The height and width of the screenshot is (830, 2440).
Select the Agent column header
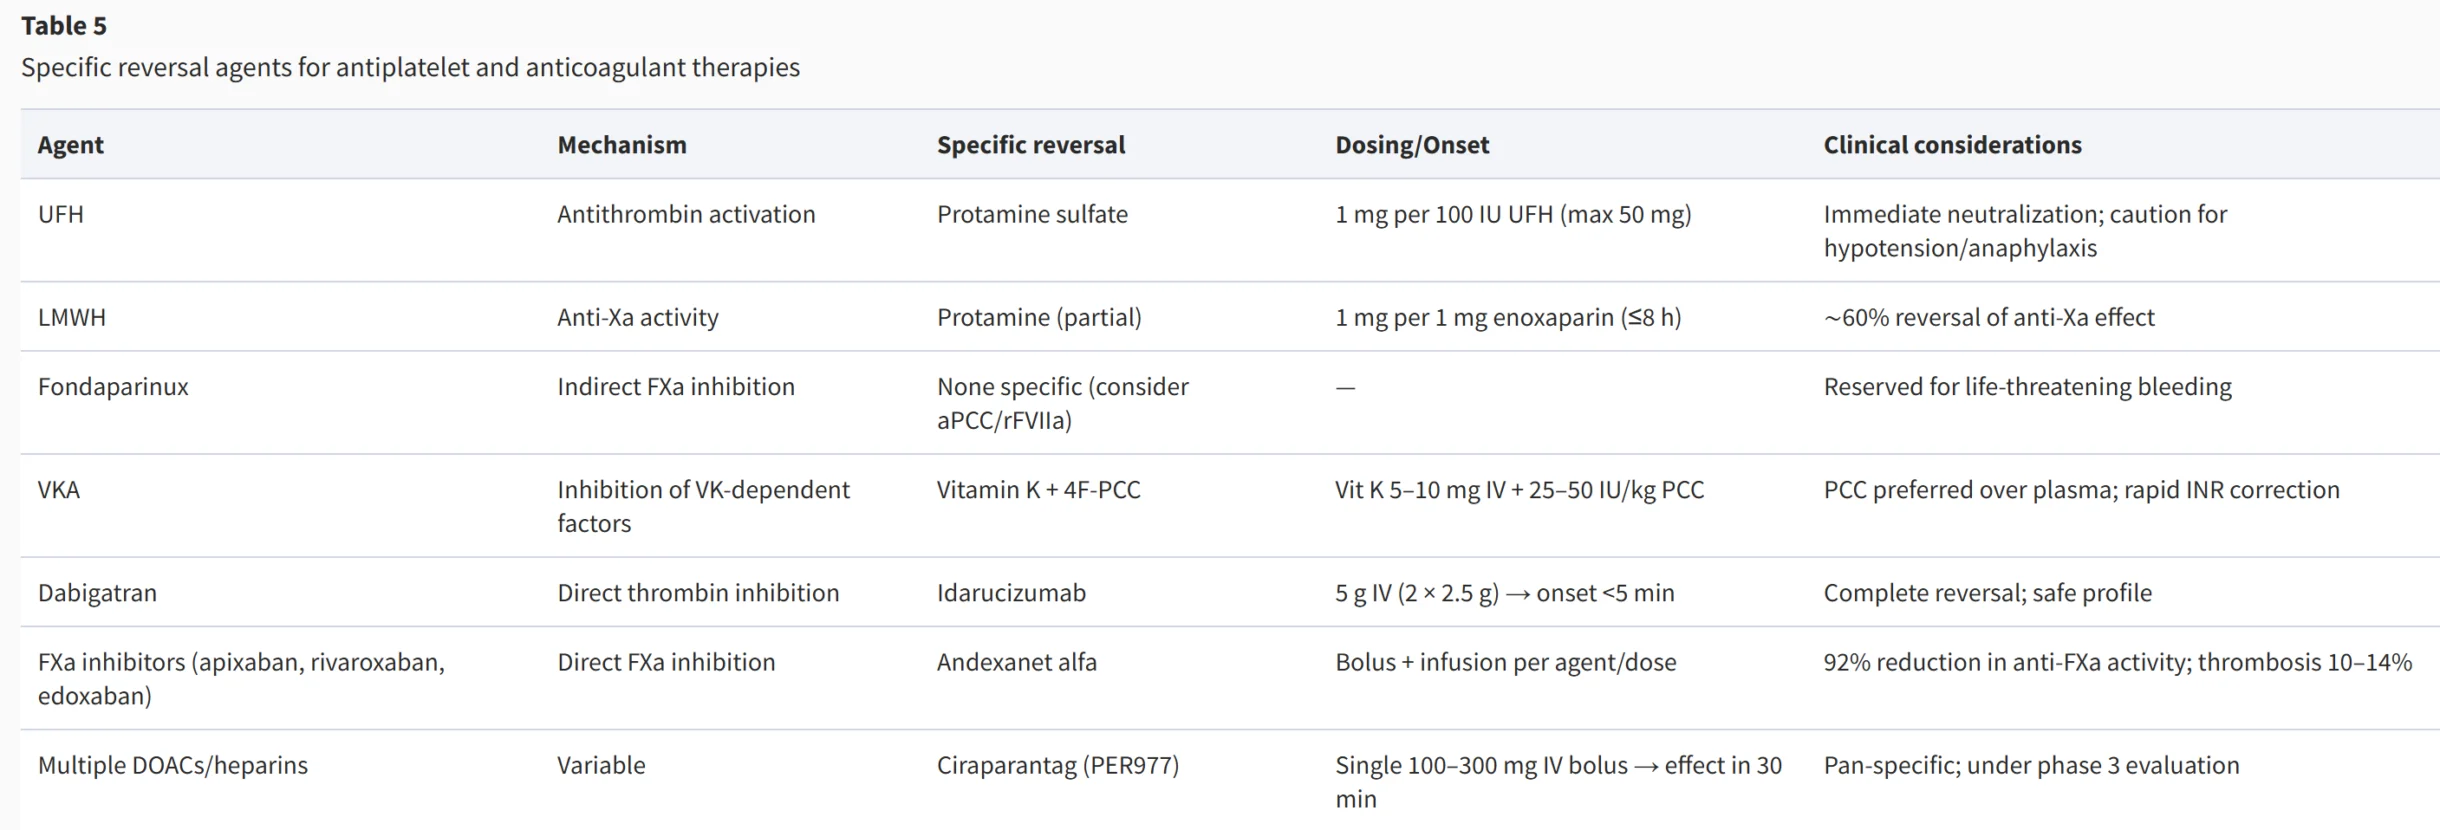(70, 145)
